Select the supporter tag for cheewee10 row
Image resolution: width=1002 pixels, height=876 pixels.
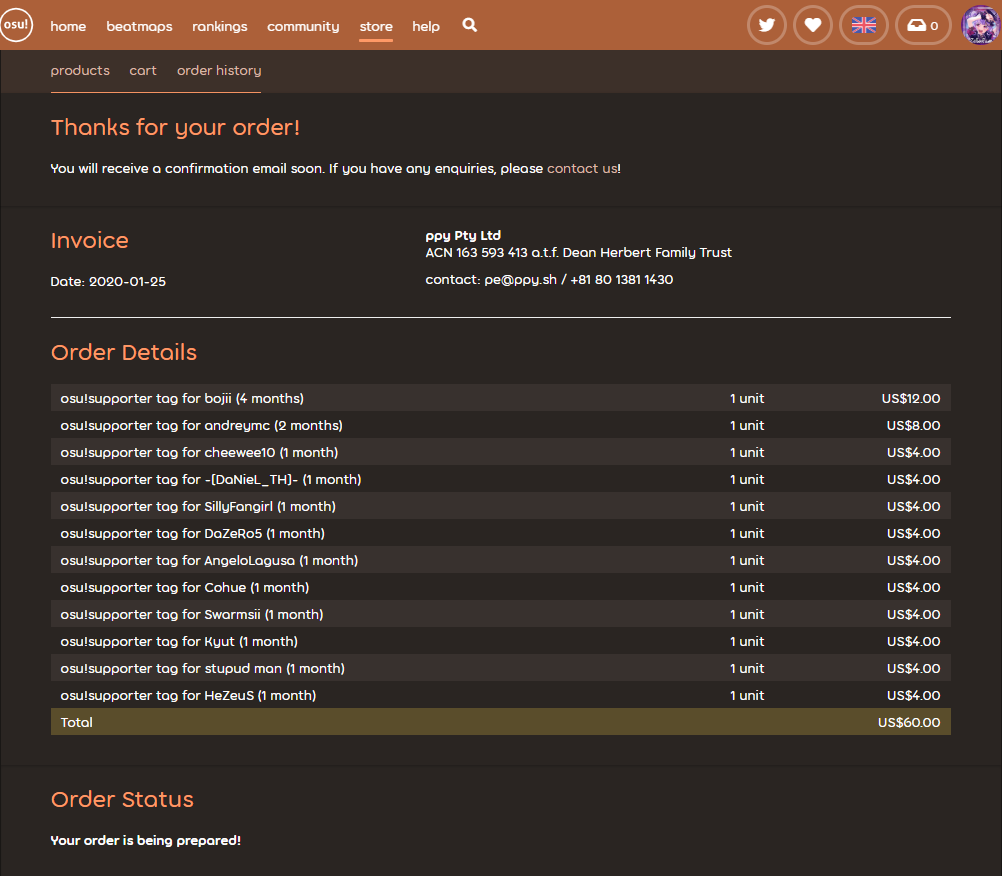pyautogui.click(x=501, y=452)
